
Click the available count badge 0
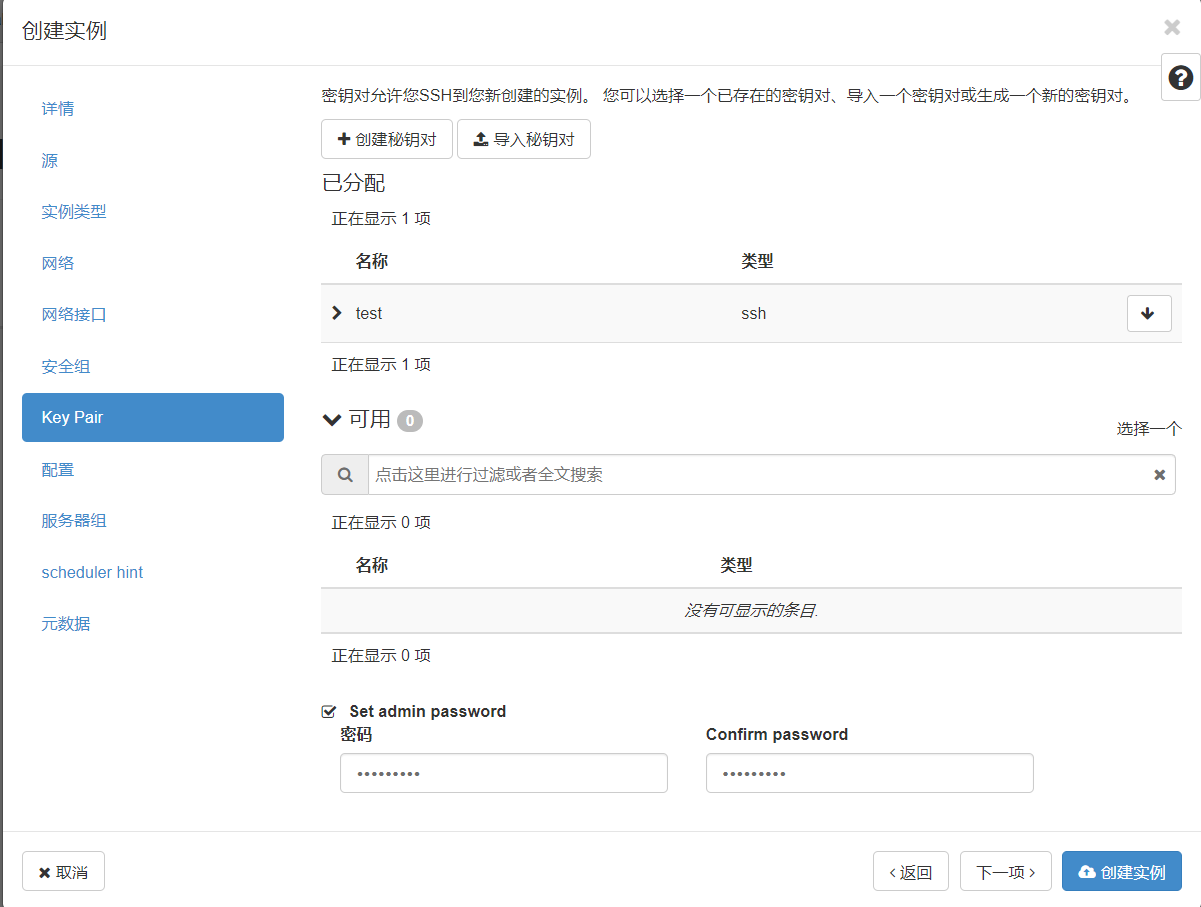[x=410, y=421]
